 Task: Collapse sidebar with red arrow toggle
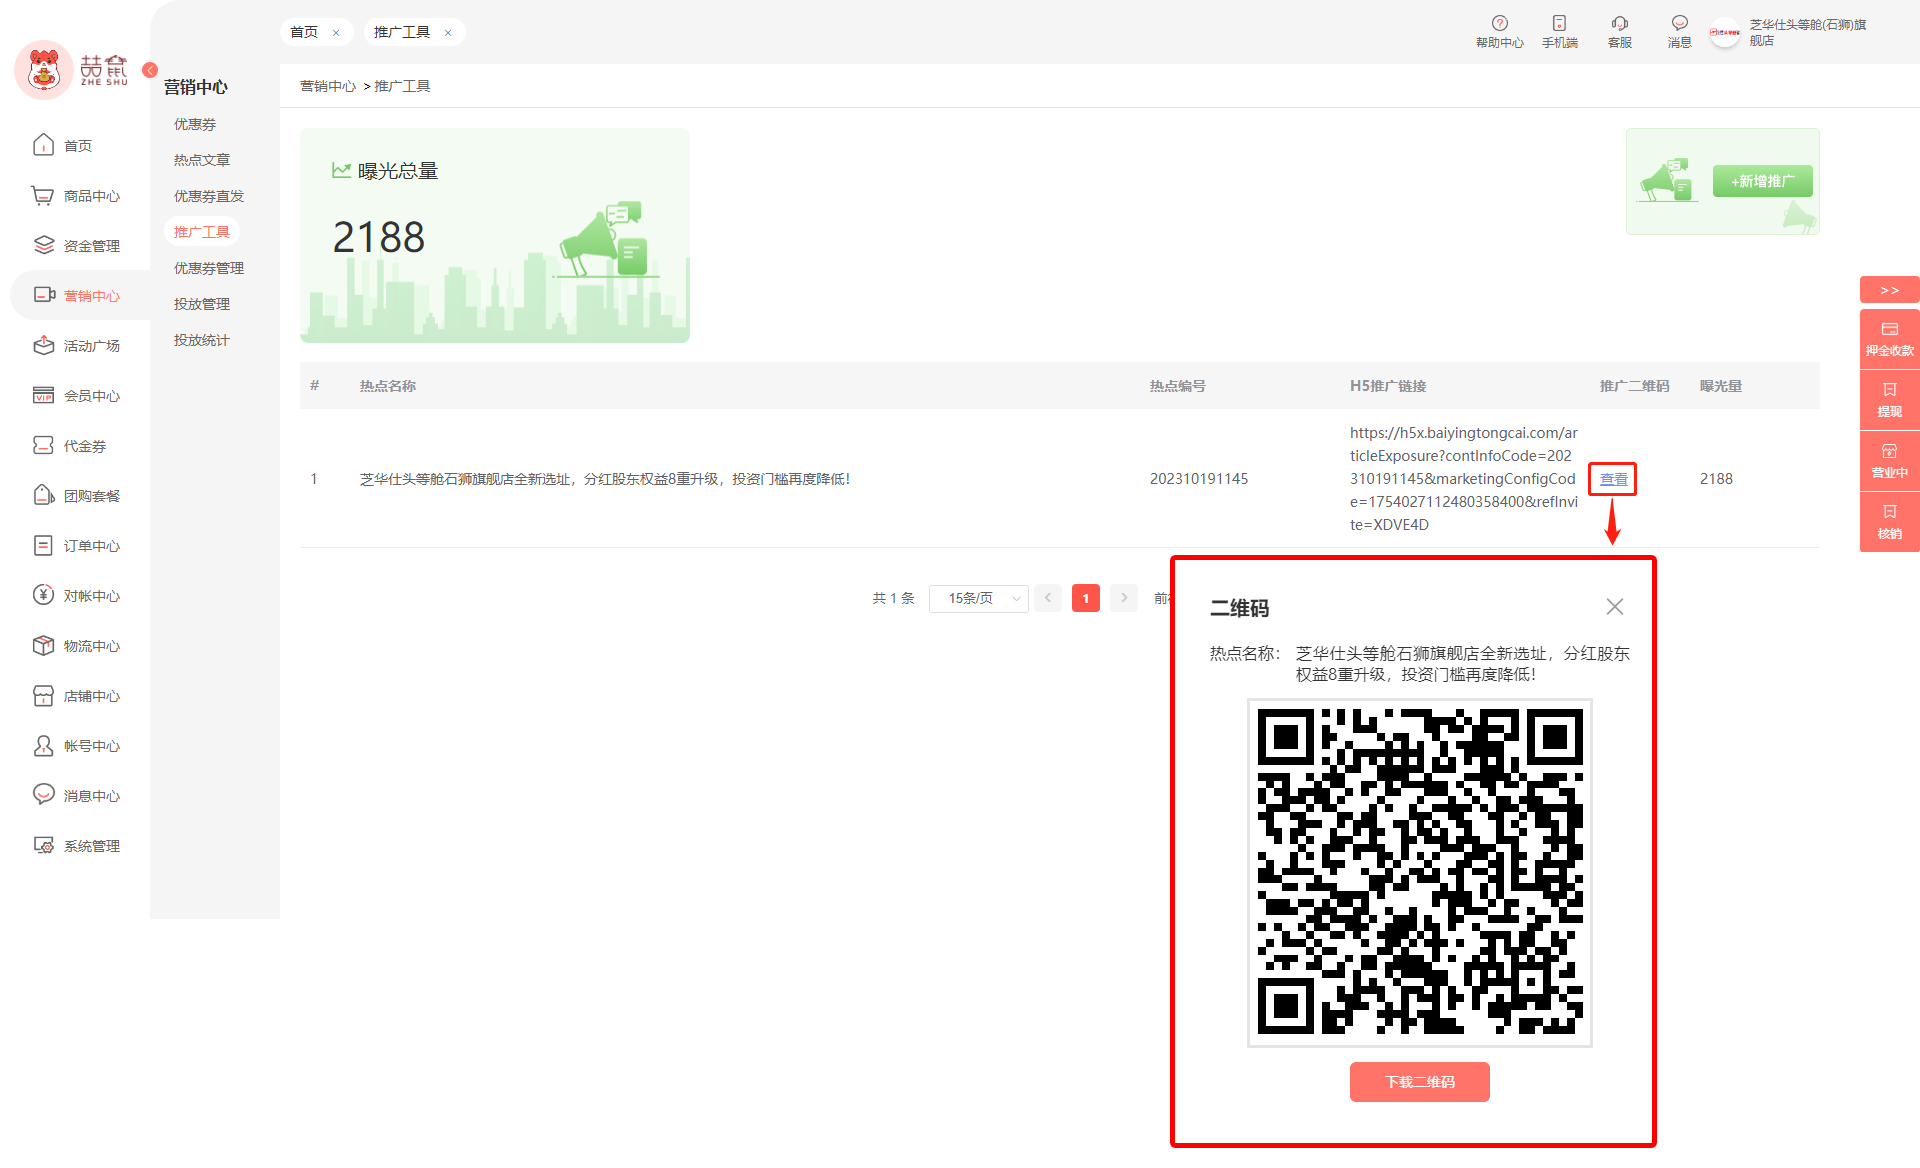[x=150, y=70]
